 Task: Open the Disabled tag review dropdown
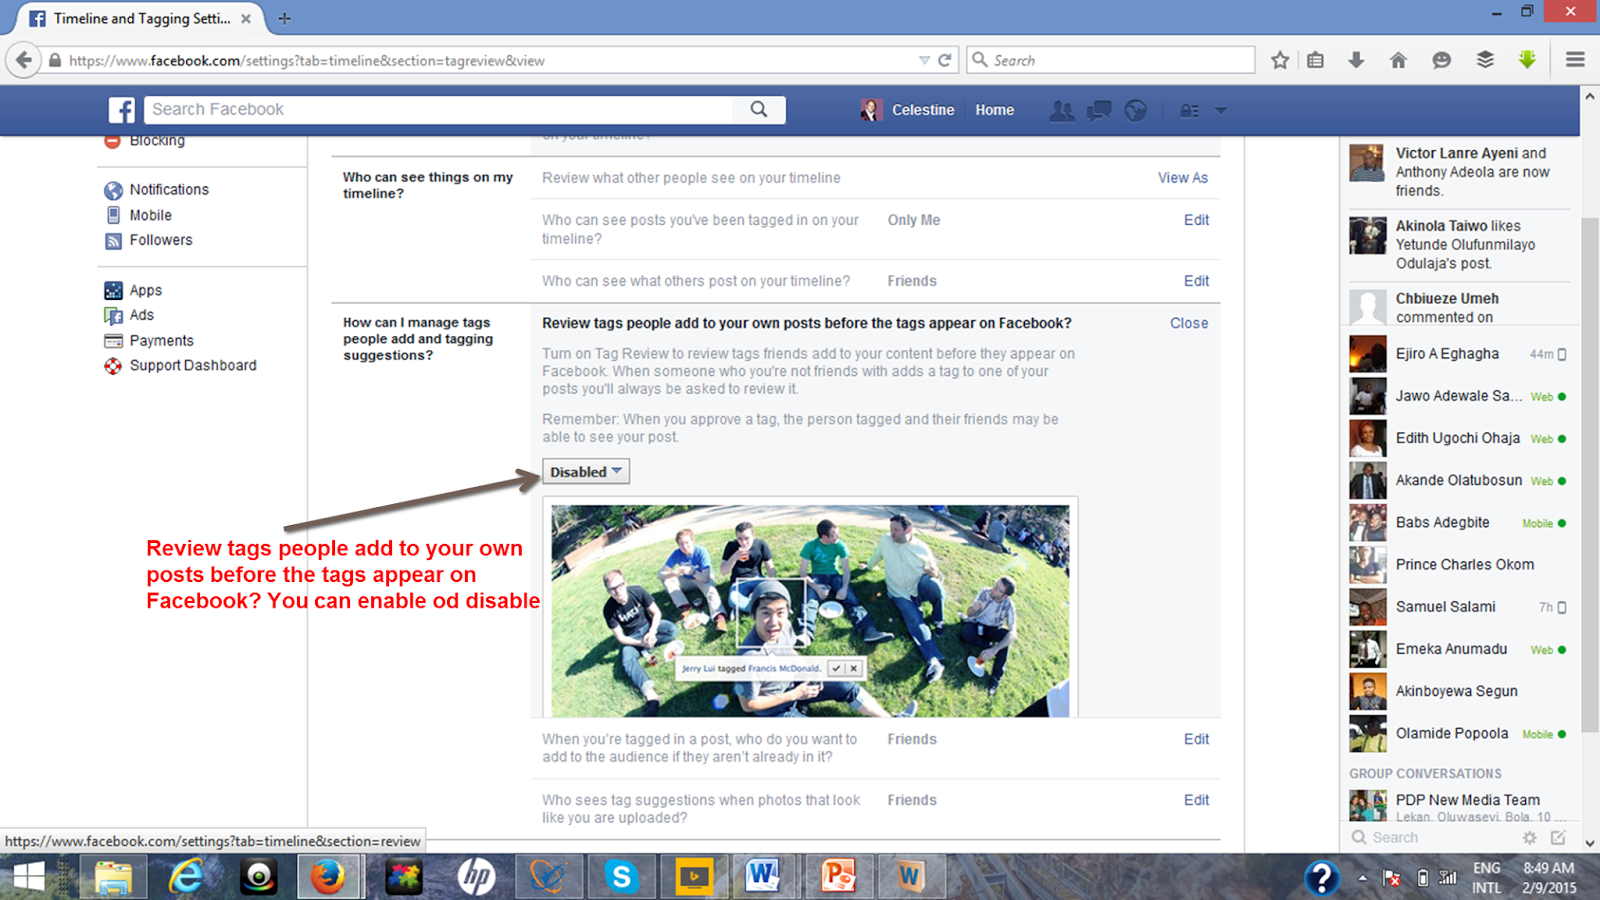pos(586,472)
